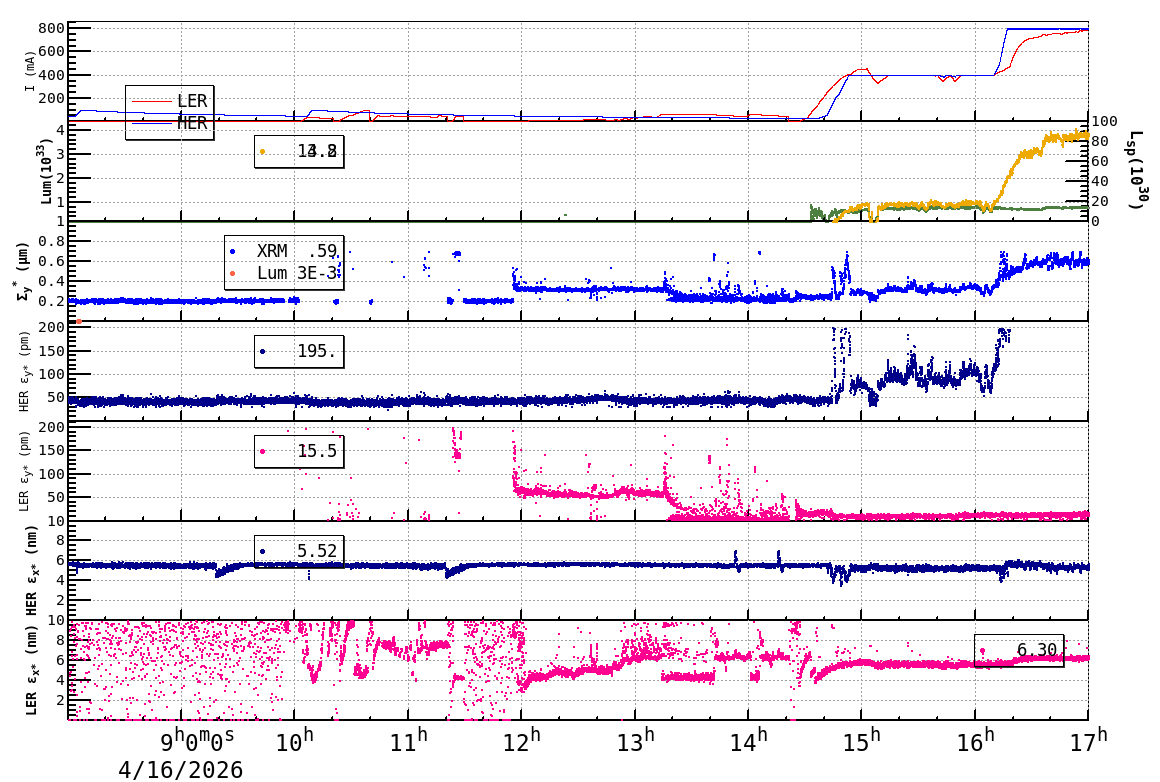Click the 80 tick on right Lsp axis
The height and width of the screenshot is (782, 1160).
point(1100,141)
